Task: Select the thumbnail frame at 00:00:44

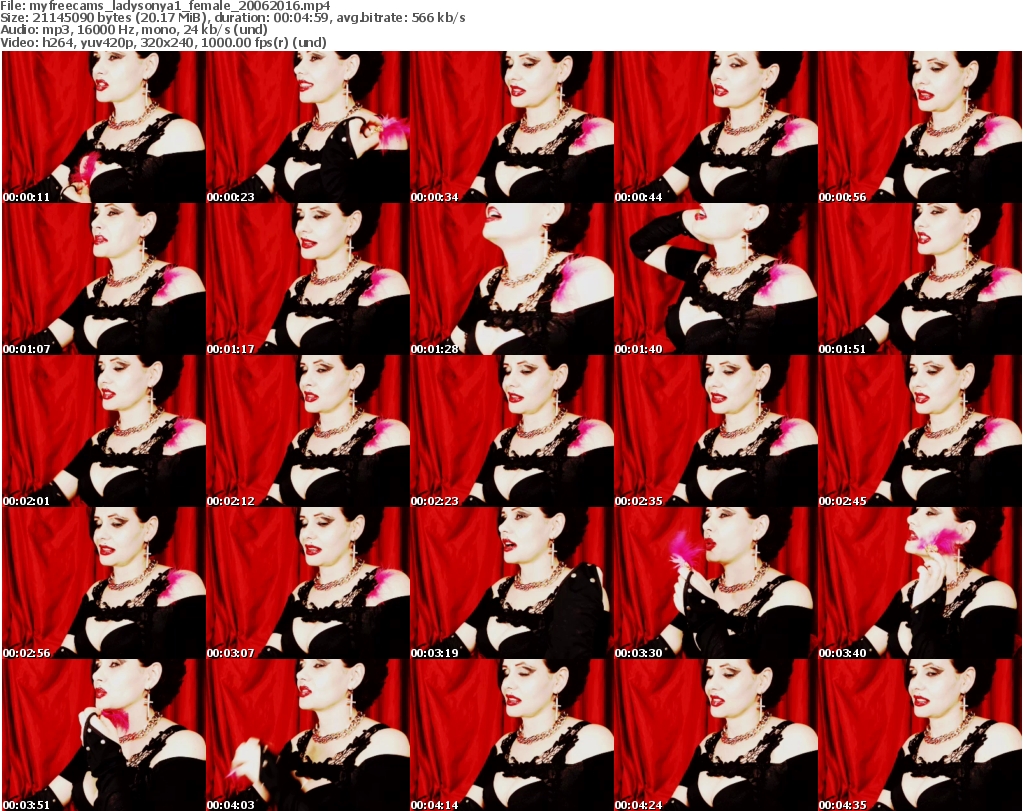Action: (716, 127)
